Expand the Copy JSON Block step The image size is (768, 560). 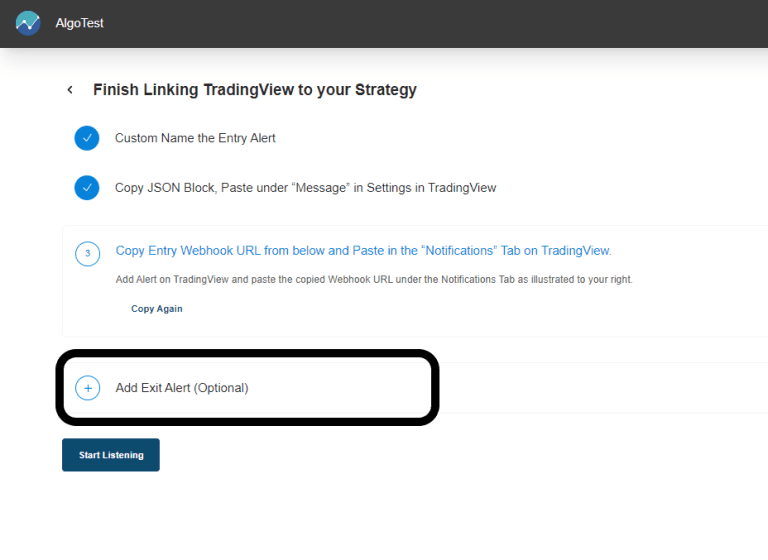coord(305,188)
